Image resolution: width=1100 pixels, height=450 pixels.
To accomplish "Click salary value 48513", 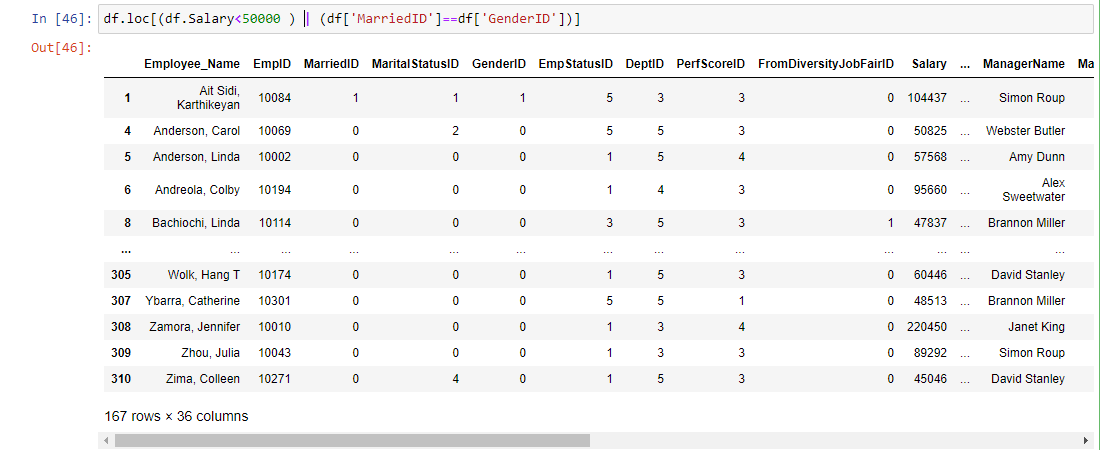I will 930,300.
